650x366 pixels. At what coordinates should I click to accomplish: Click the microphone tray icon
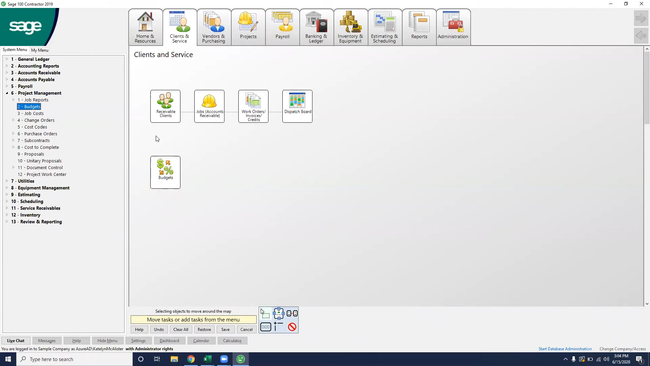coord(573,359)
